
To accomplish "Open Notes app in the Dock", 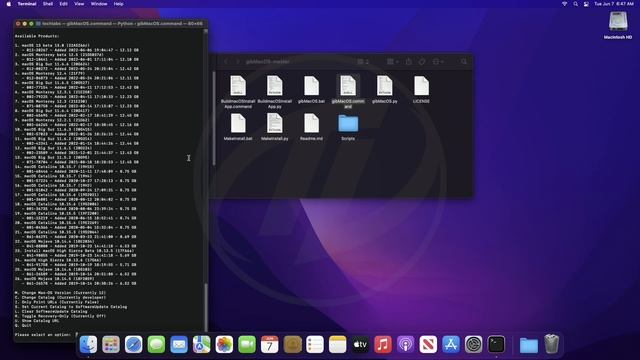I will 338,344.
